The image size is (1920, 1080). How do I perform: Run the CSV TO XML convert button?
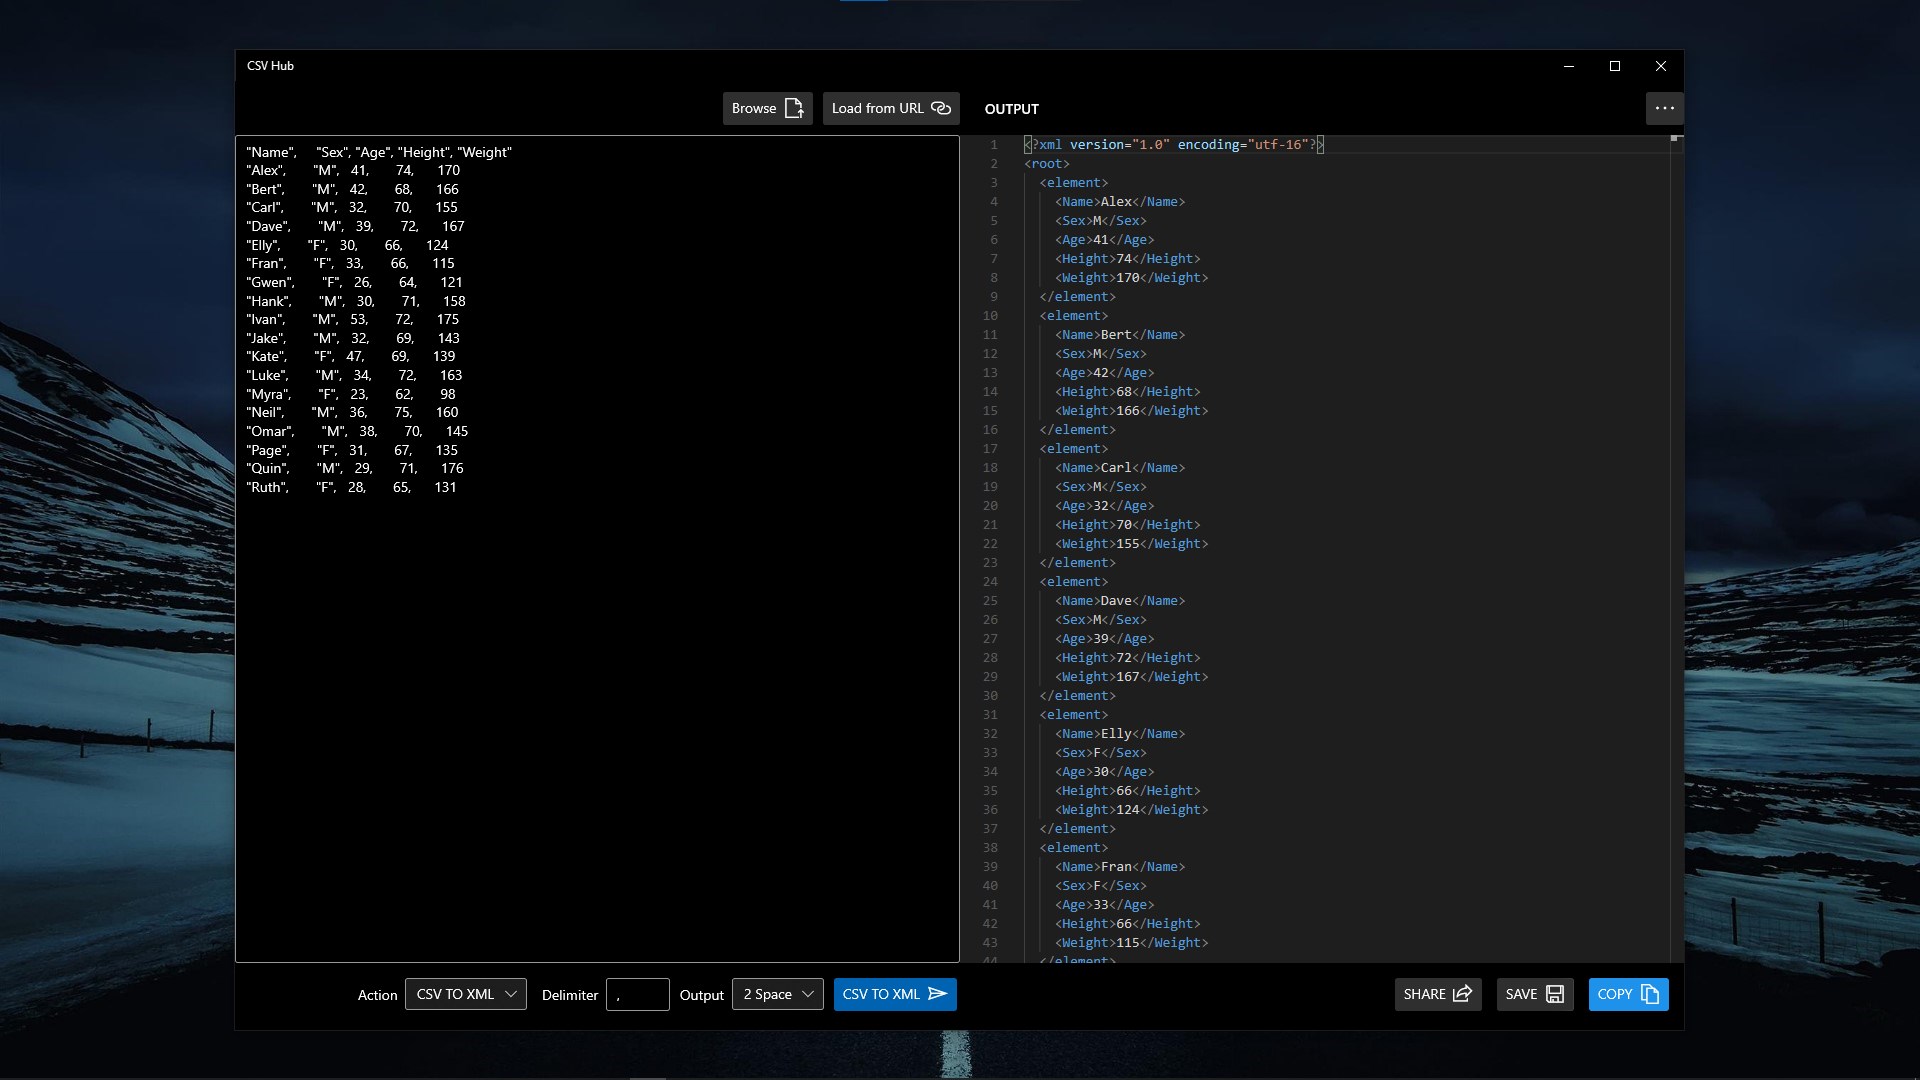[x=895, y=994]
